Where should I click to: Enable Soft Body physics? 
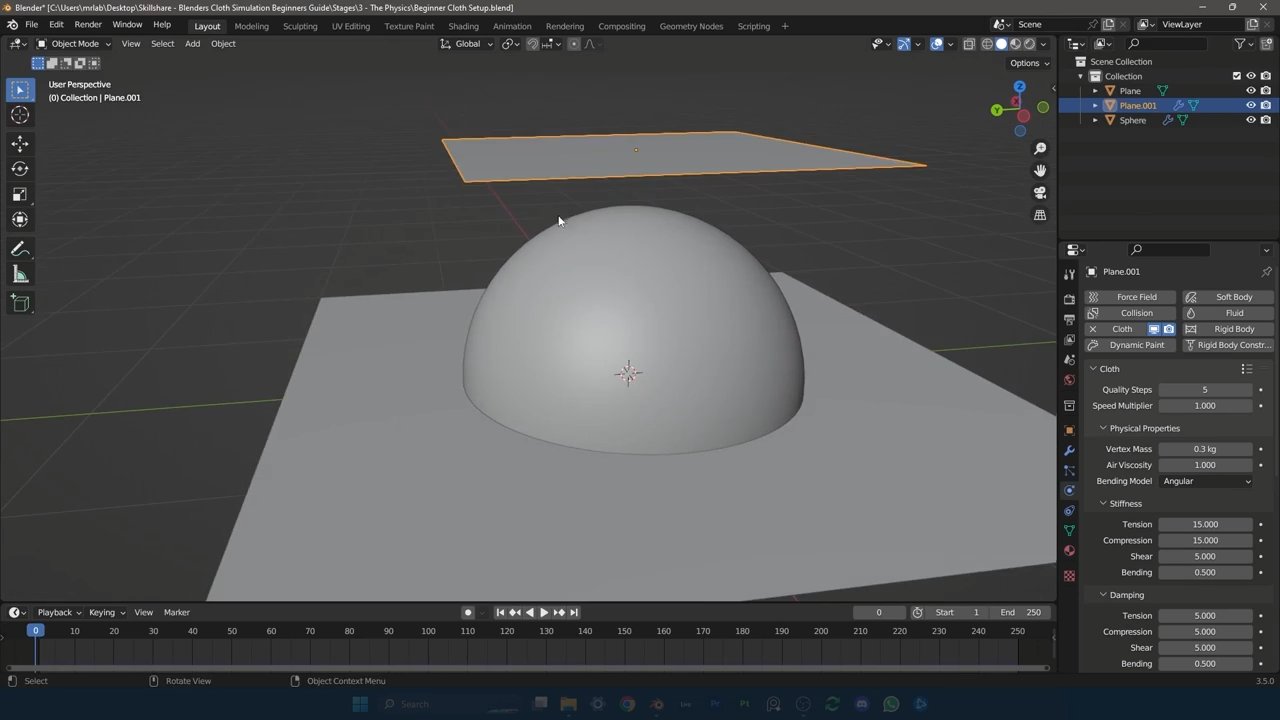(1227, 297)
